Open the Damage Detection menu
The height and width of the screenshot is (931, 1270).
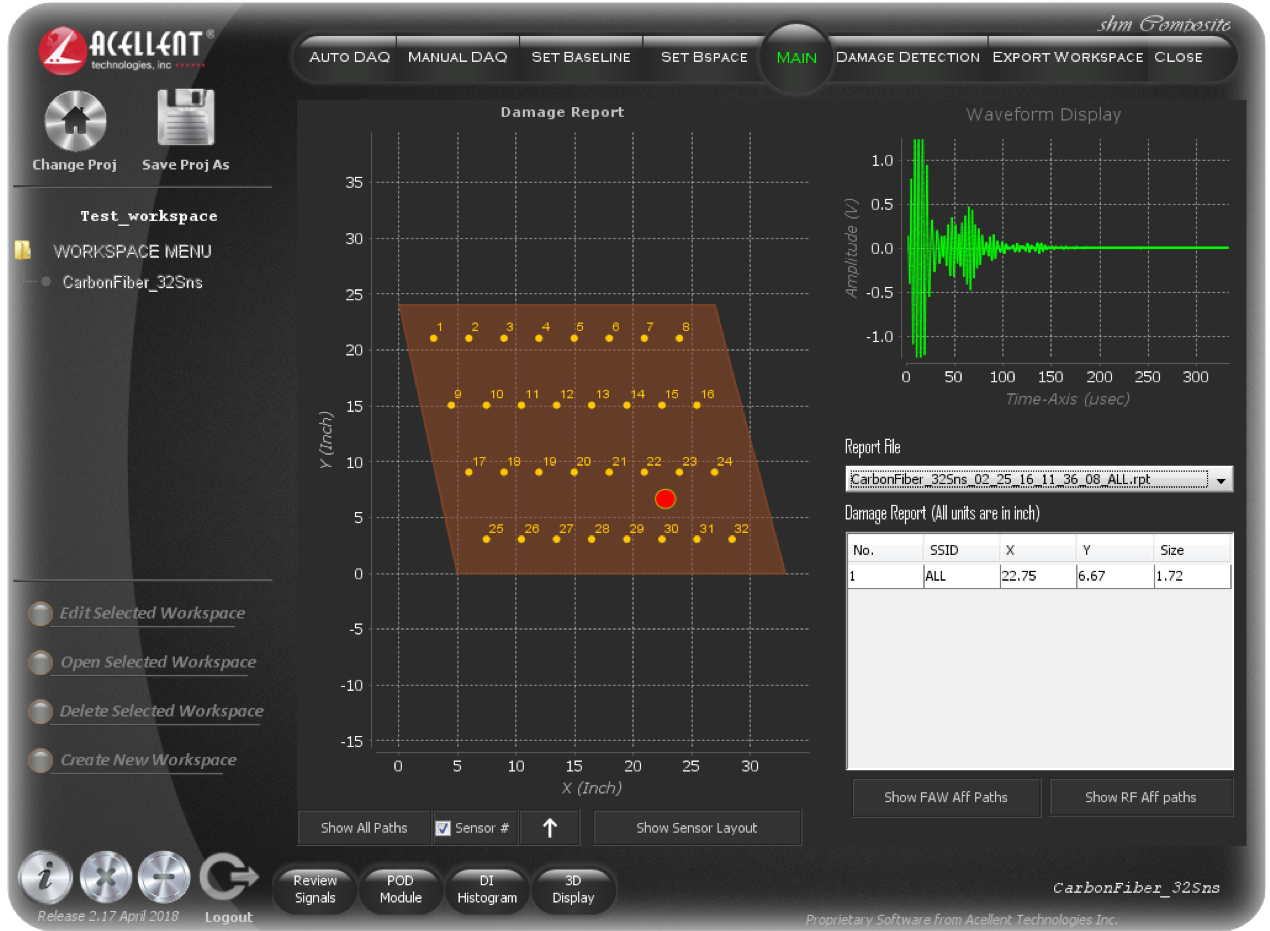coord(907,57)
